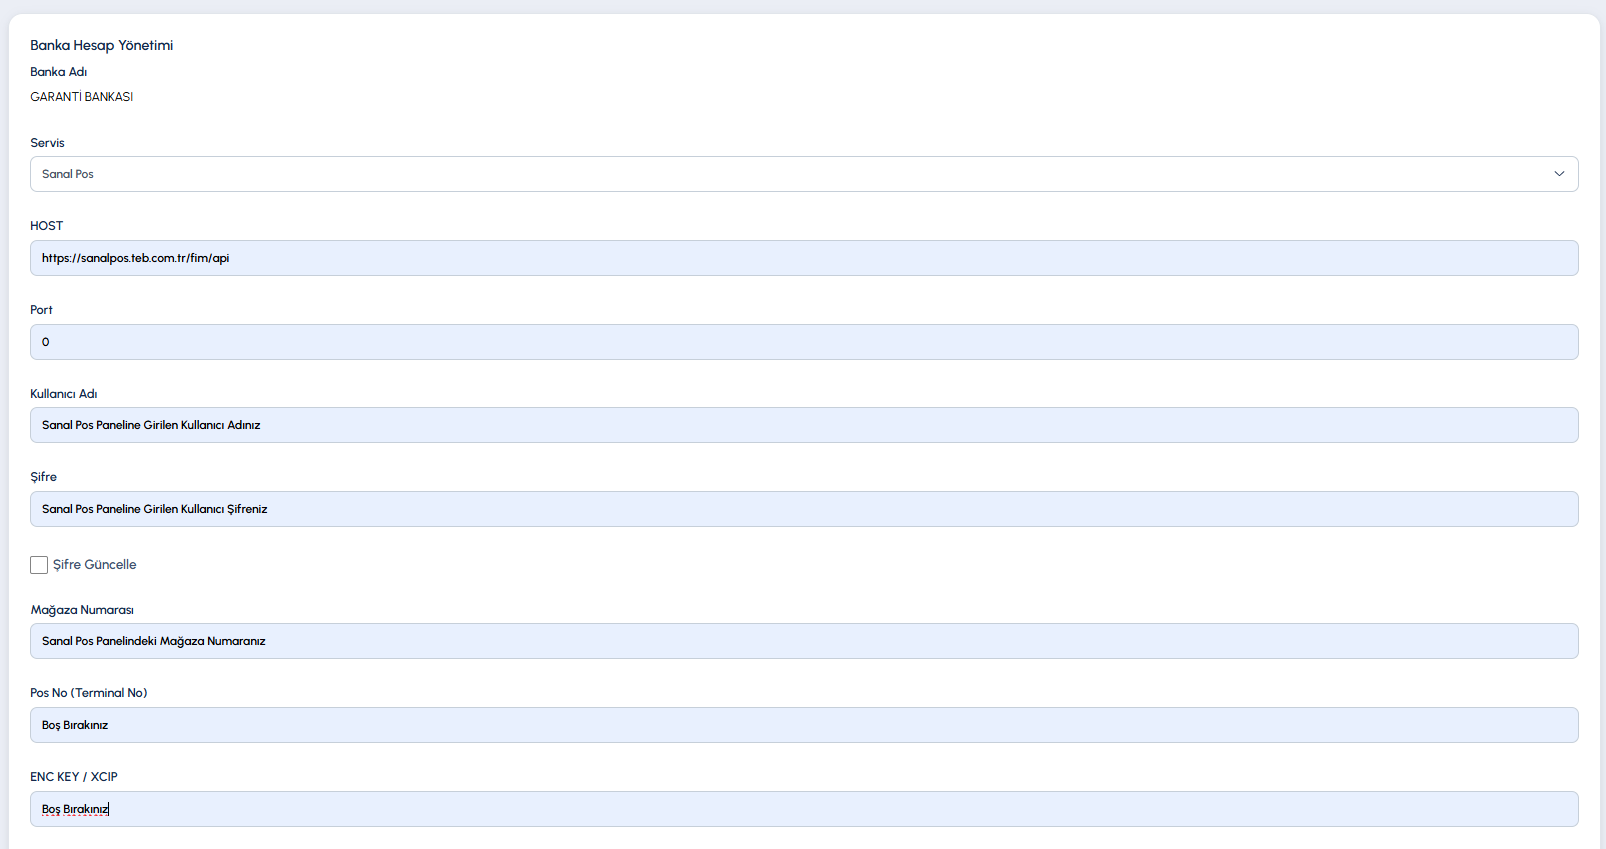Click into the Port field
The width and height of the screenshot is (1606, 849).
[804, 342]
